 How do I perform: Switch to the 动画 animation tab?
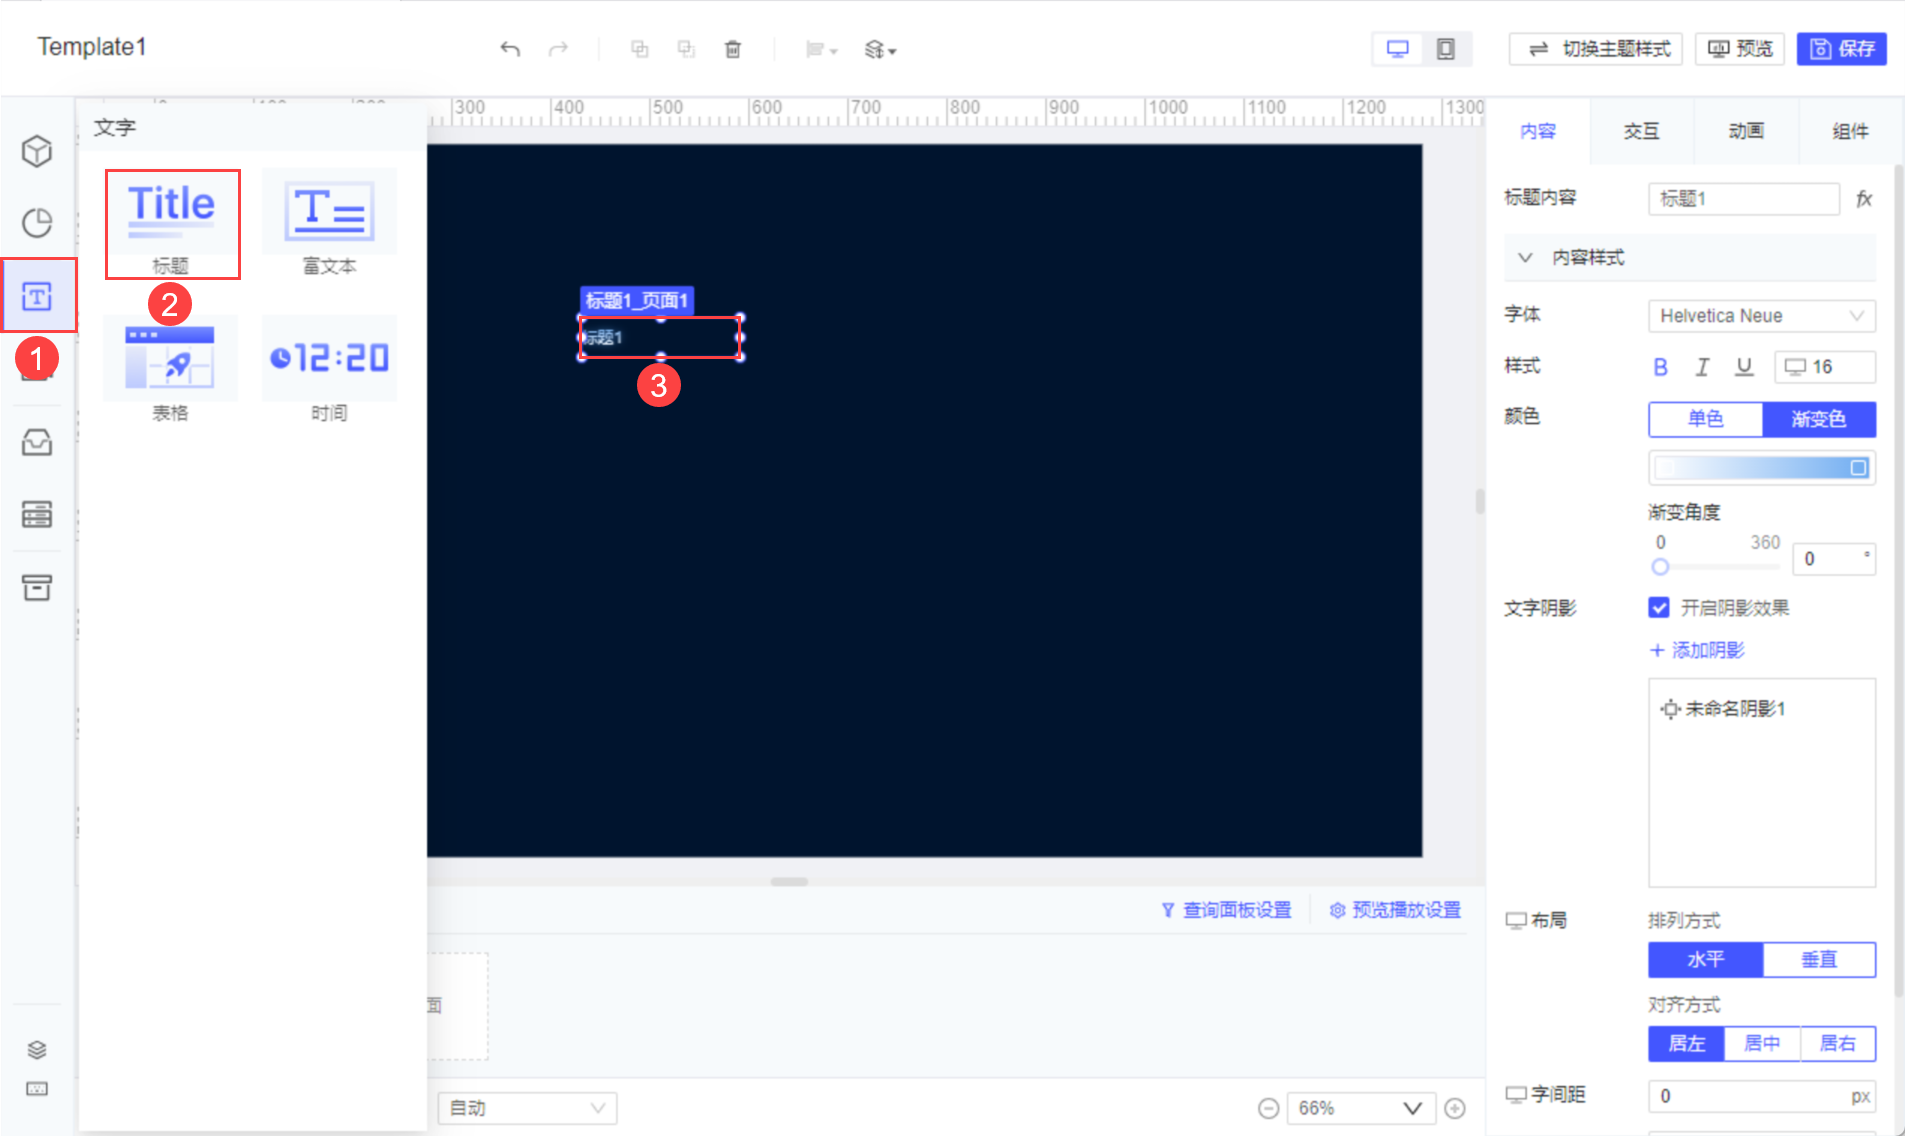(1745, 130)
